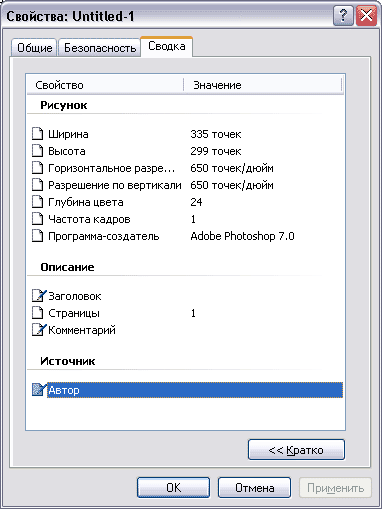382x509 pixels.
Task: Click the editable icon beside Комментарий
Action: tap(39, 330)
